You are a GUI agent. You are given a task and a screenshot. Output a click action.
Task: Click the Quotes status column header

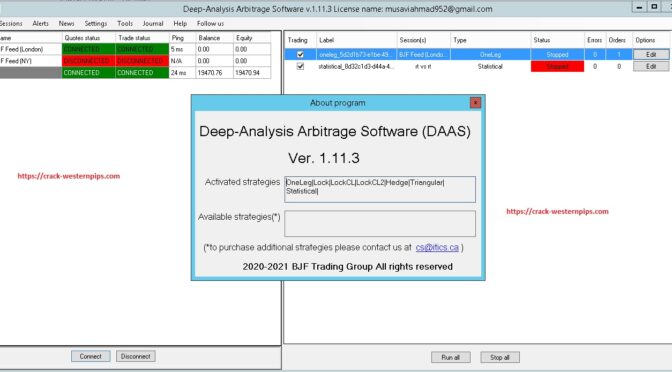click(89, 38)
